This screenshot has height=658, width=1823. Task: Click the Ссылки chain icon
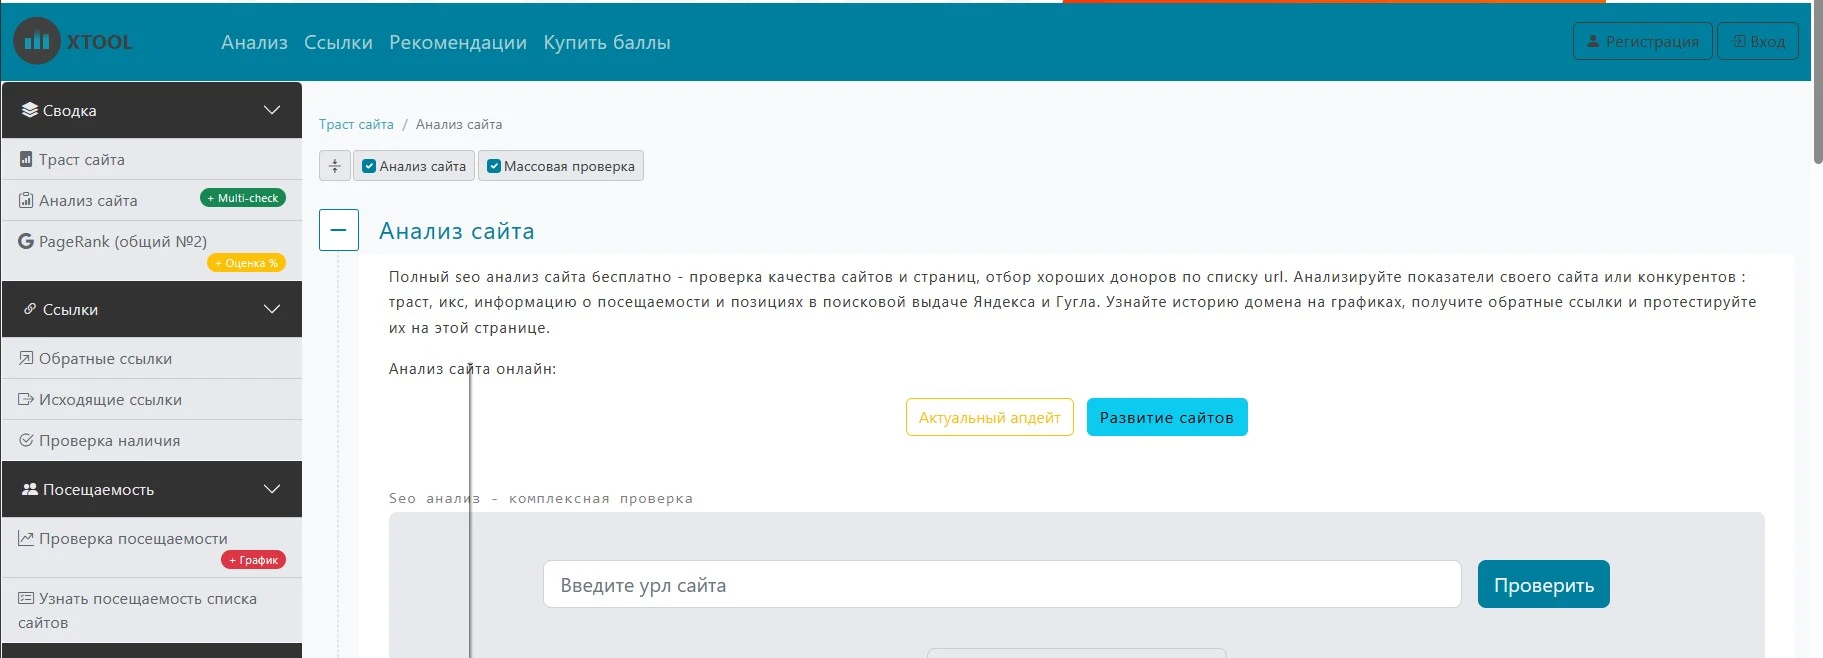[x=30, y=309]
